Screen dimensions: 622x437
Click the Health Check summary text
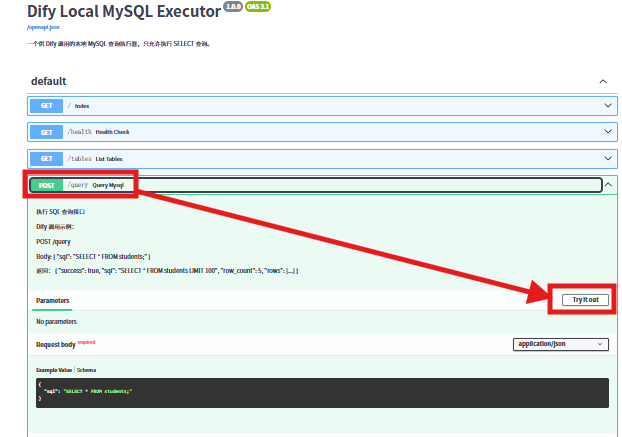coord(112,132)
